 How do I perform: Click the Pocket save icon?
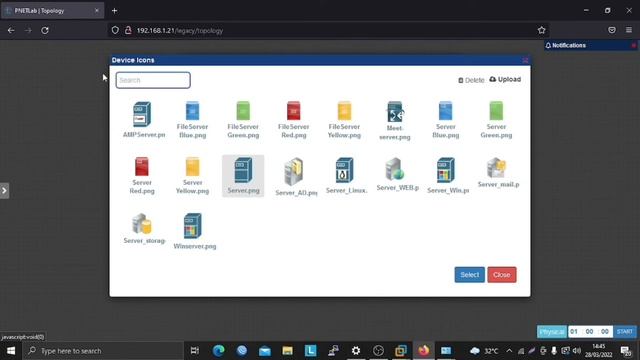[x=611, y=30]
